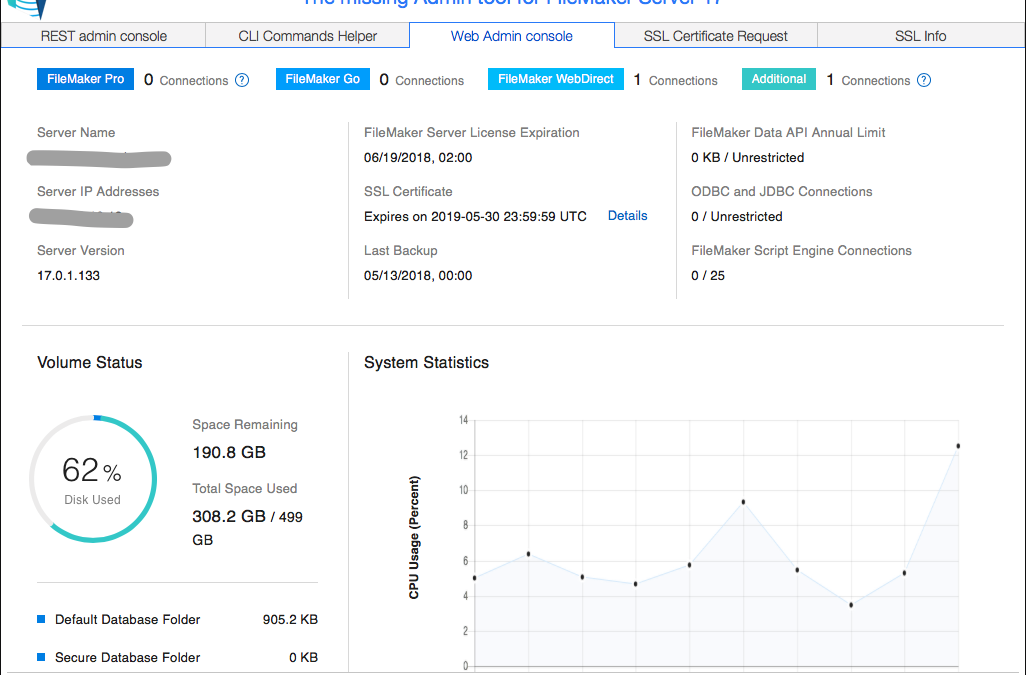The width and height of the screenshot is (1026, 675).
Task: Go to the SSL Certificate Request tab
Action: pyautogui.click(x=716, y=36)
